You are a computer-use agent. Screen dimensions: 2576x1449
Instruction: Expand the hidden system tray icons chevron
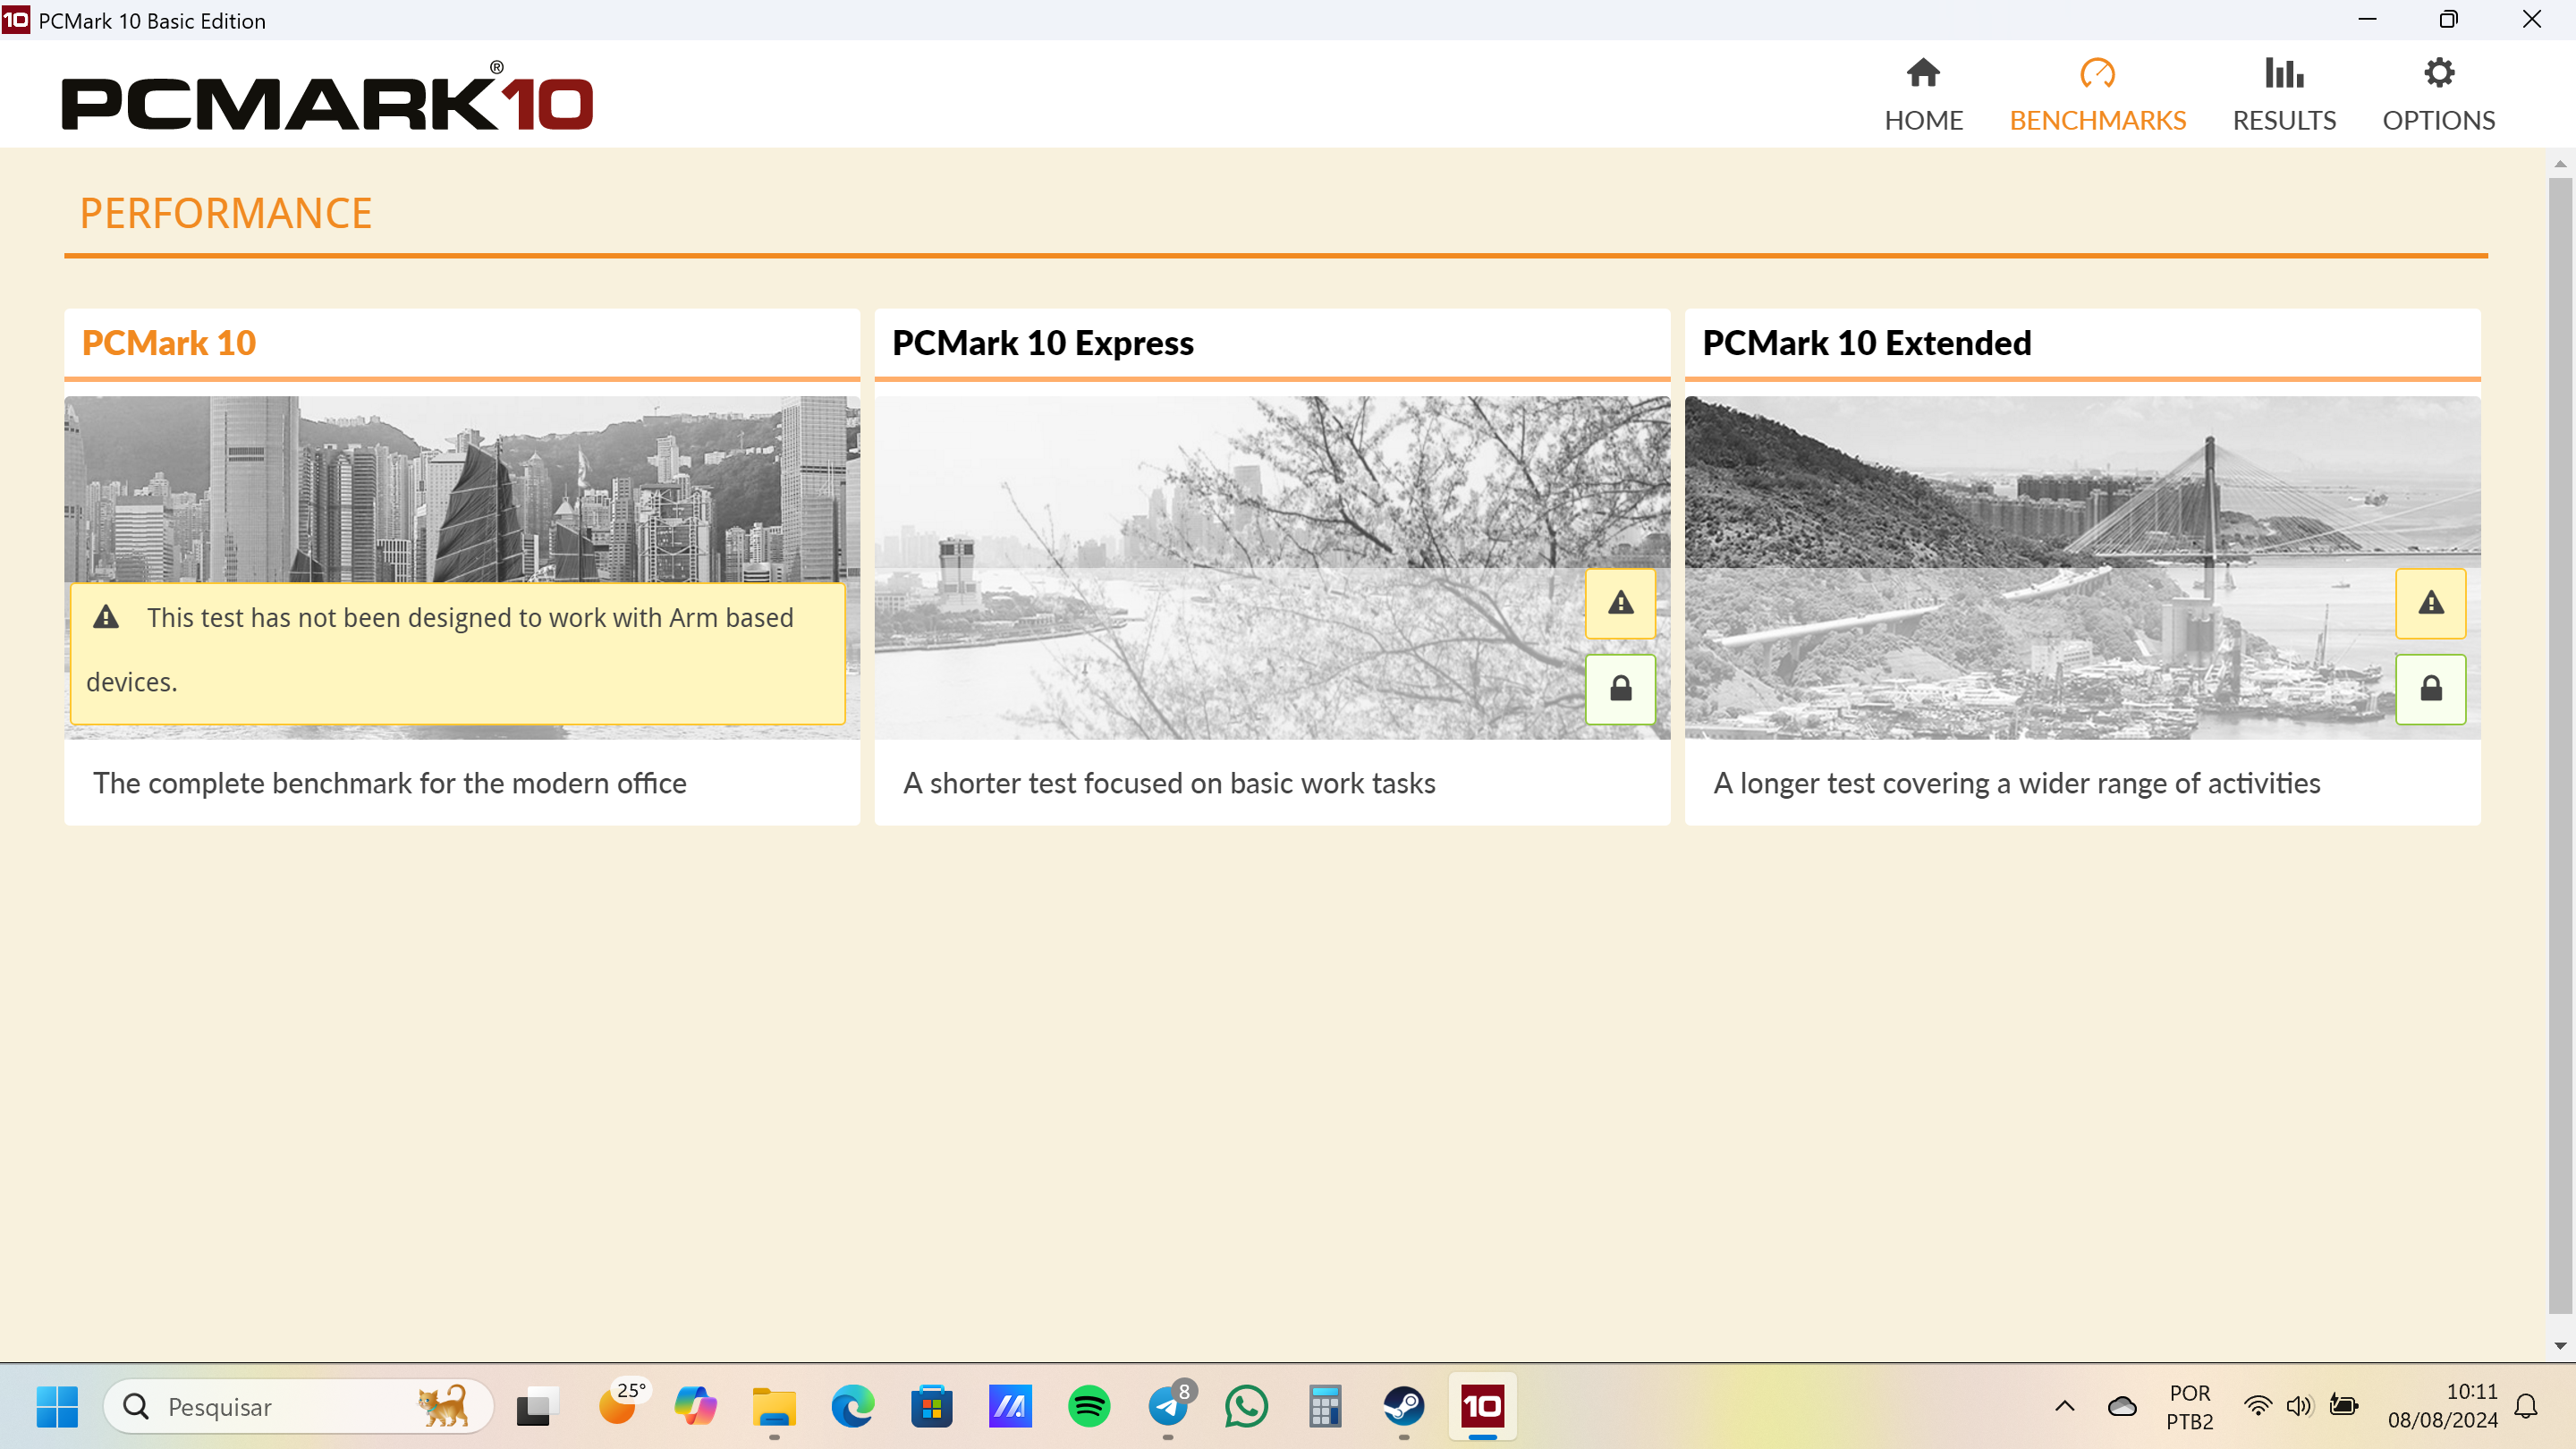pyautogui.click(x=2064, y=1407)
